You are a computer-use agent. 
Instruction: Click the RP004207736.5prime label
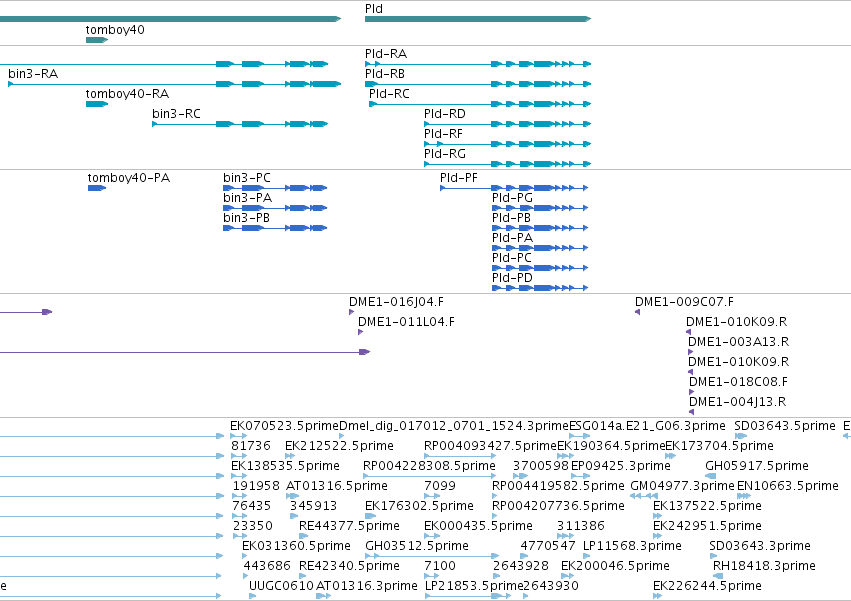tap(558, 507)
